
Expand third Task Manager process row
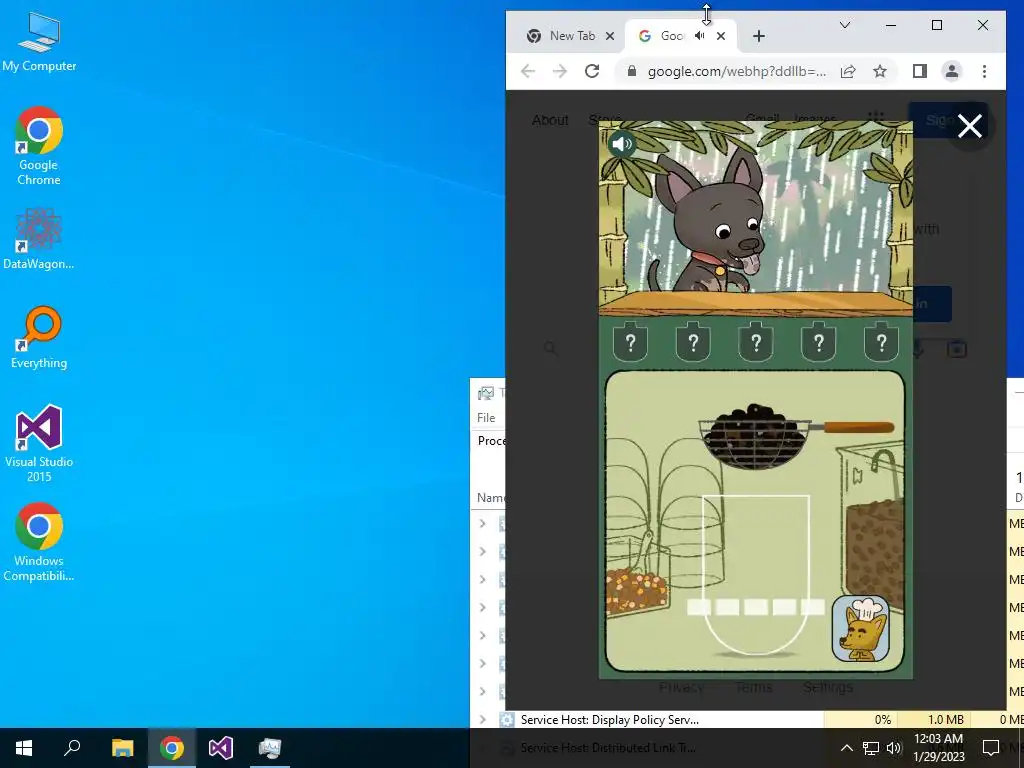(483, 580)
